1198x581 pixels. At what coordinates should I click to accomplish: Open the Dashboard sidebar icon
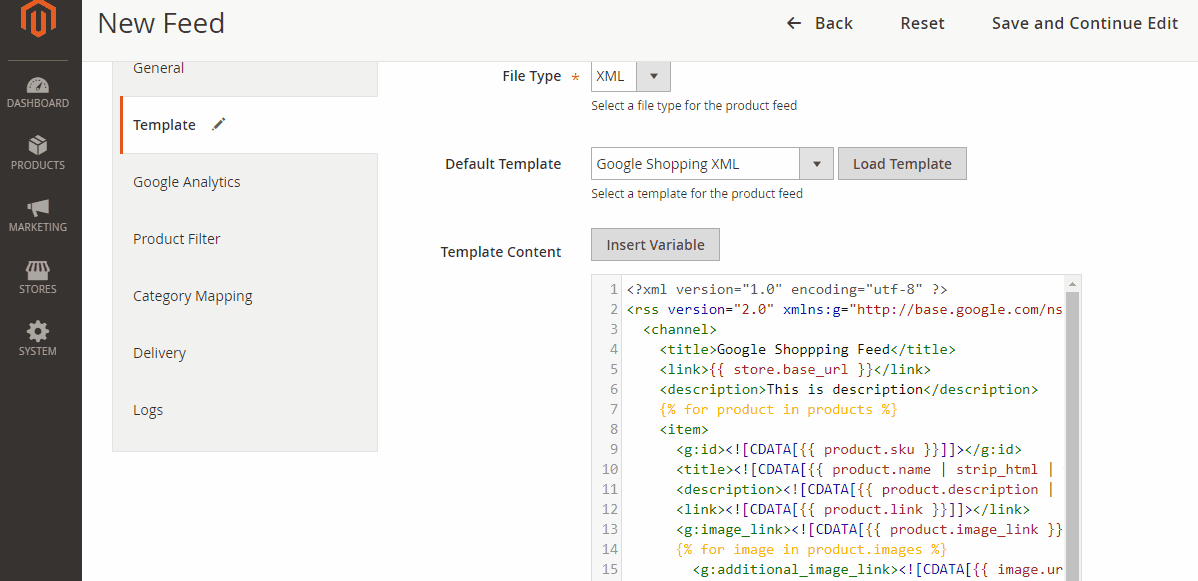coord(38,93)
